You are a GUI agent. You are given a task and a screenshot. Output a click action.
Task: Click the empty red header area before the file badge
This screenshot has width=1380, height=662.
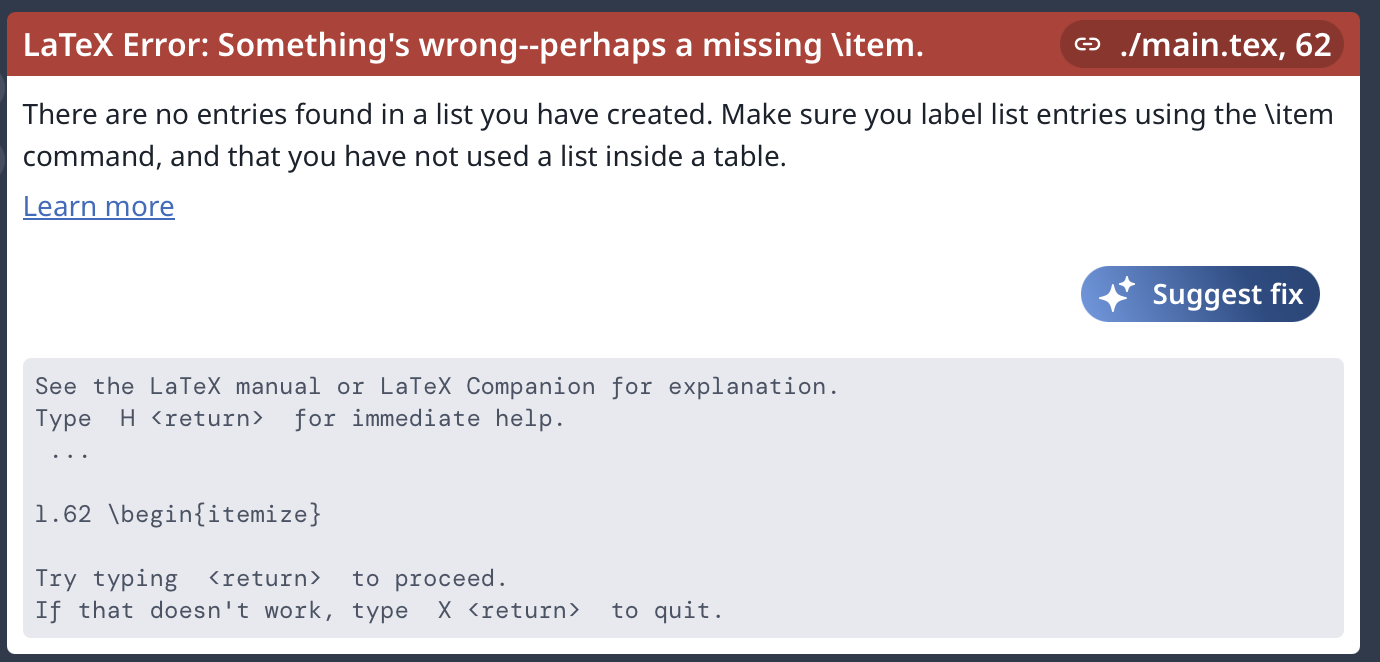990,45
